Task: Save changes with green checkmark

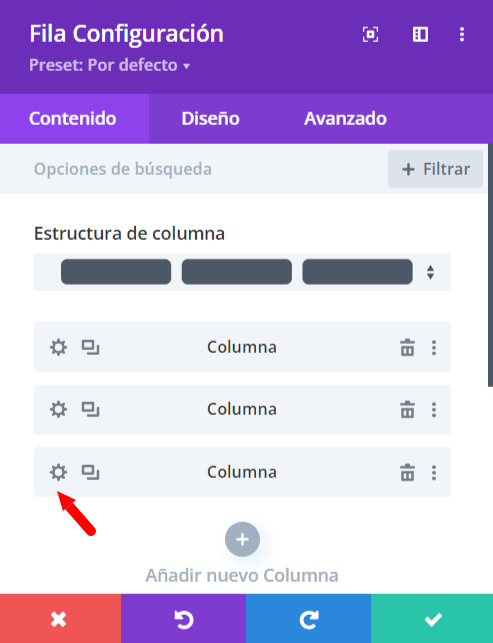Action: pos(432,619)
